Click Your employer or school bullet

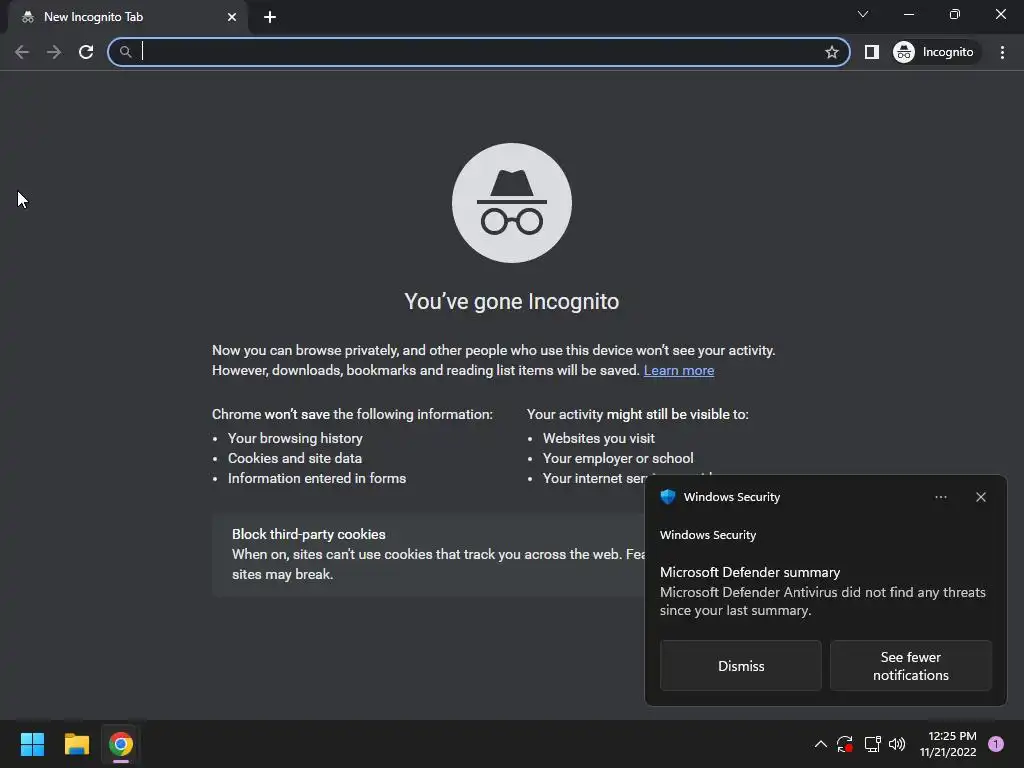click(618, 458)
